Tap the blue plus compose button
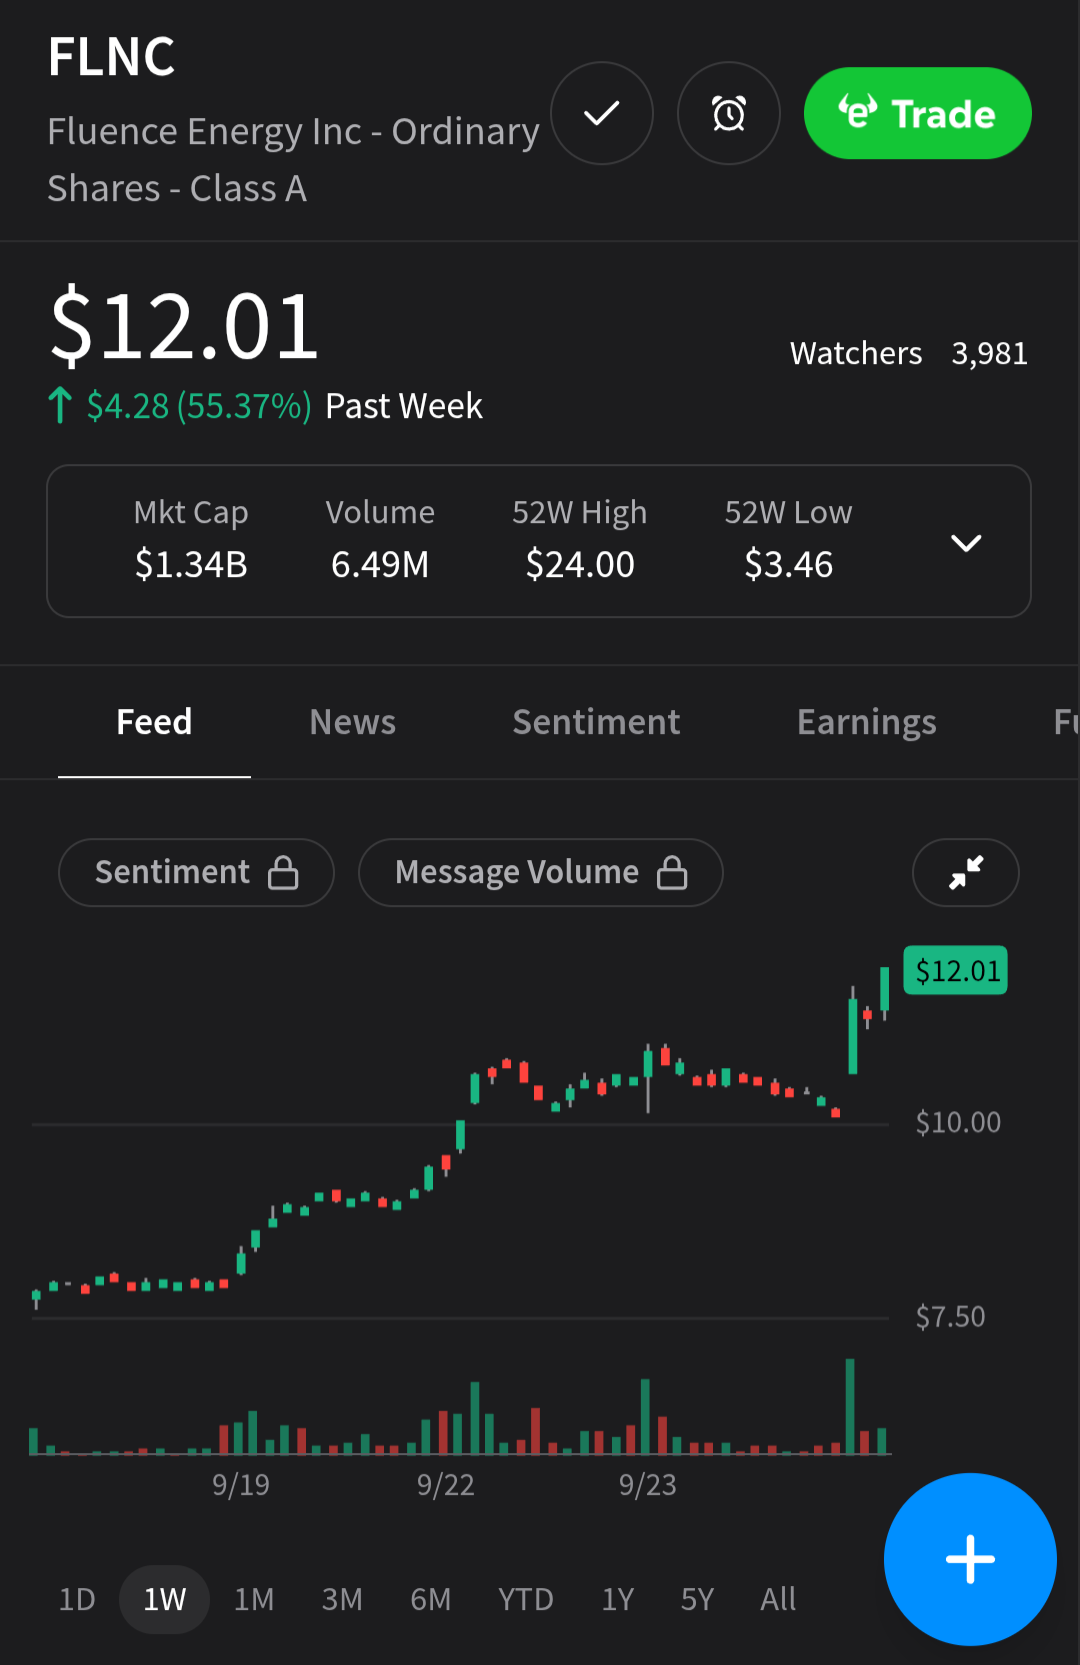1080x1665 pixels. (x=969, y=1559)
